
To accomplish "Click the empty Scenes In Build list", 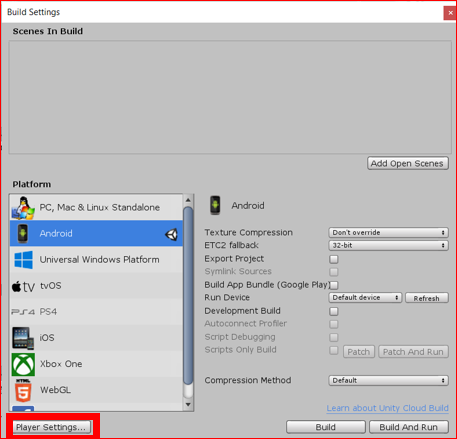I will [230, 97].
